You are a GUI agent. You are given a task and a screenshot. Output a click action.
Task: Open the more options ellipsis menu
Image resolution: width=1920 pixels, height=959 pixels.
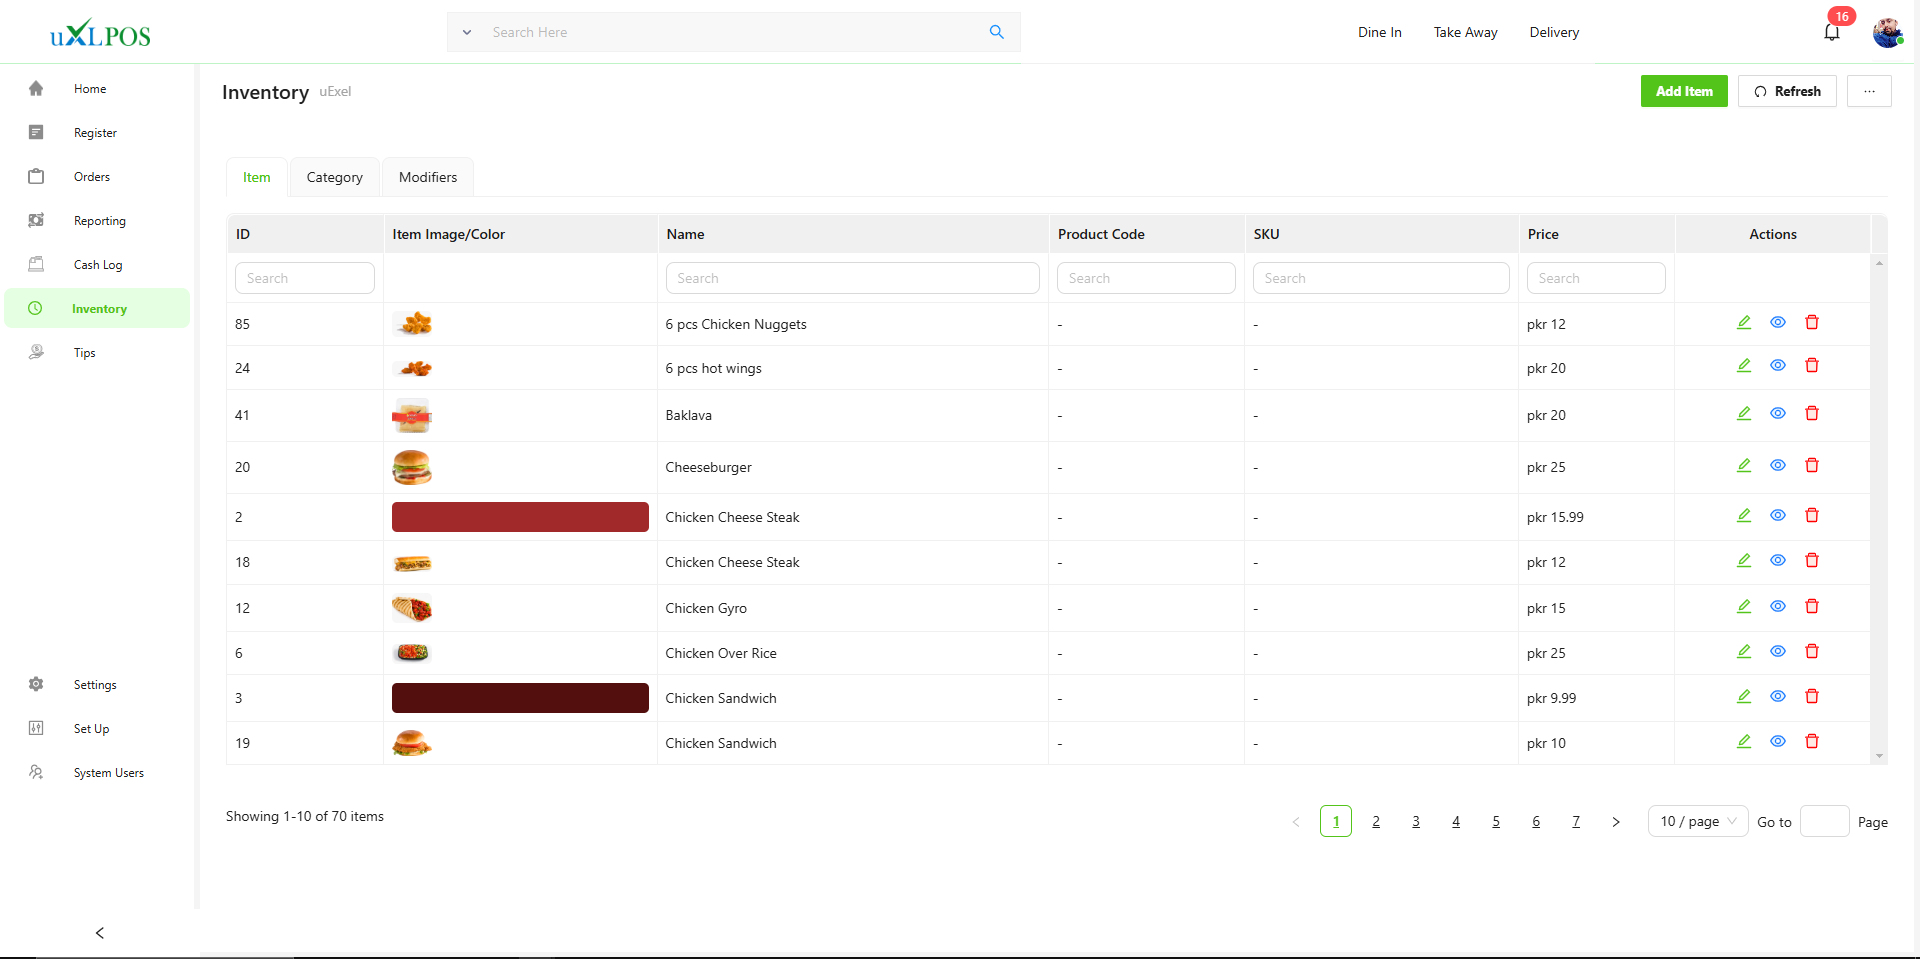[1868, 91]
